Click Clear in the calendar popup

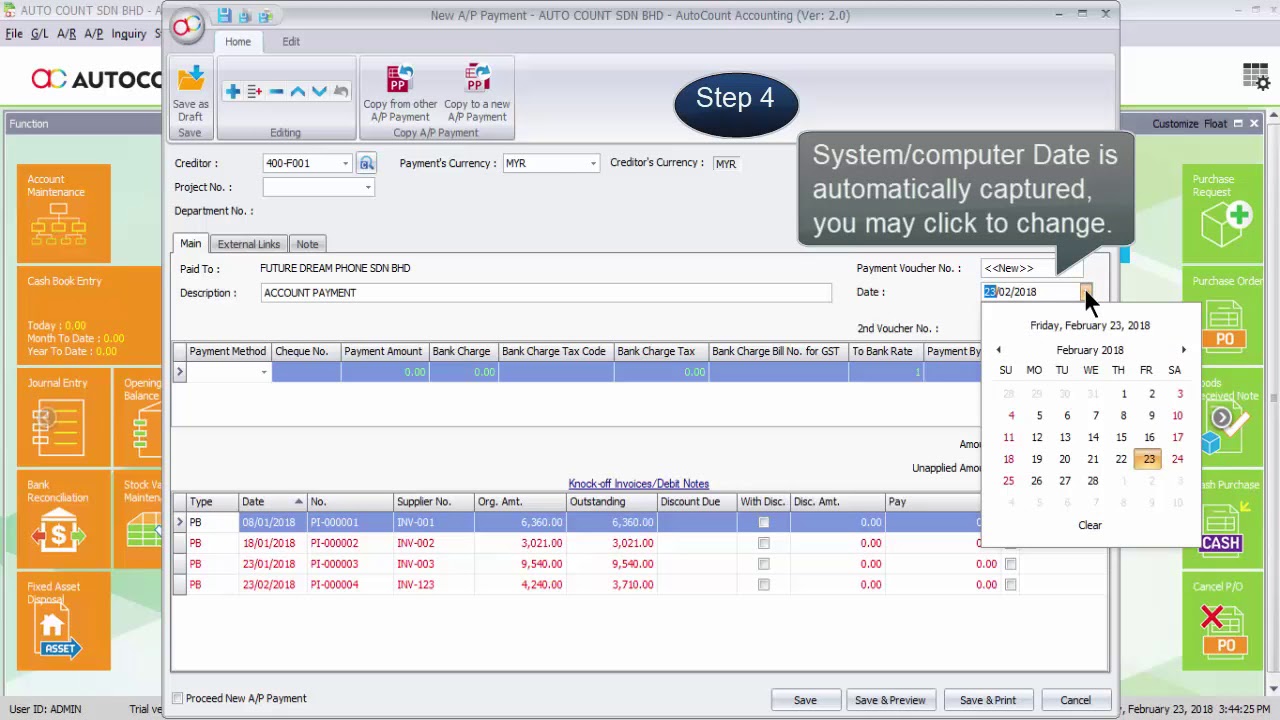[x=1090, y=525]
